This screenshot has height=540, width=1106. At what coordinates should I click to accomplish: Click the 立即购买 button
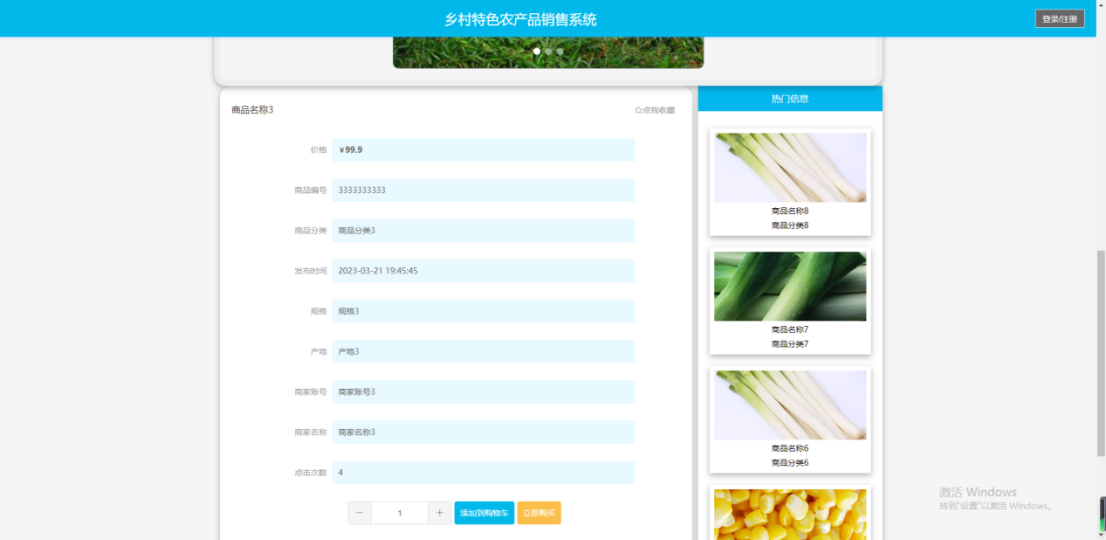point(539,513)
